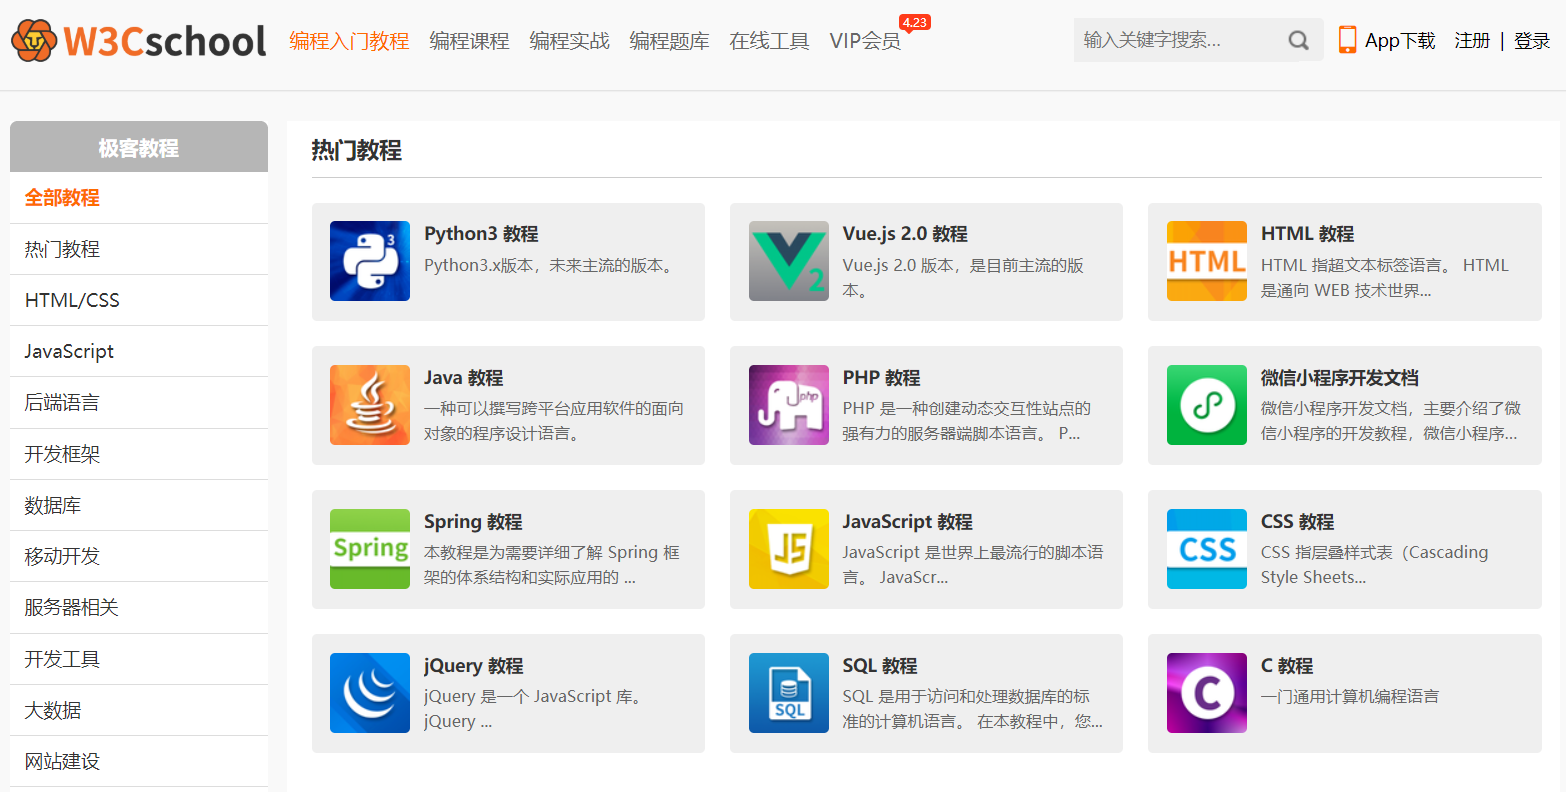This screenshot has height=792, width=1566.
Task: Open the PHP elephant icon
Action: click(788, 405)
